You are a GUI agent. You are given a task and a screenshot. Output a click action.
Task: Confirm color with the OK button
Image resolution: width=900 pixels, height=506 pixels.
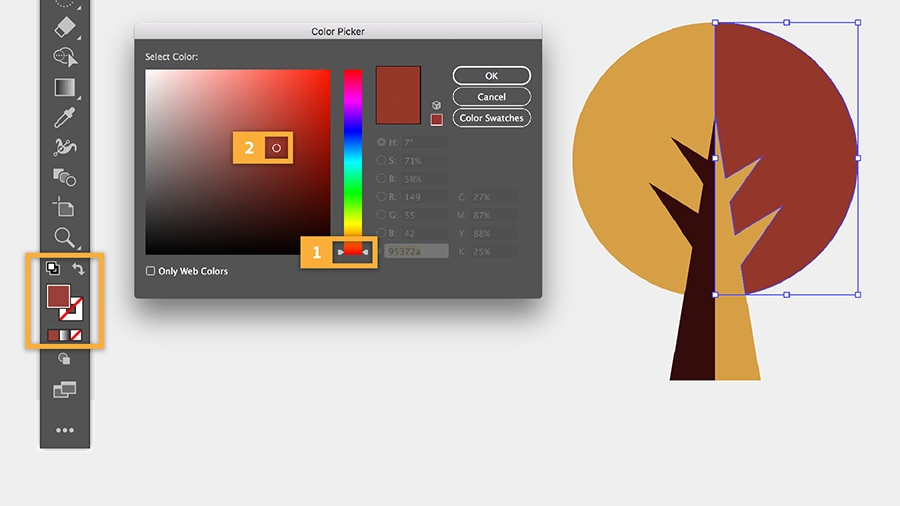tap(491, 76)
